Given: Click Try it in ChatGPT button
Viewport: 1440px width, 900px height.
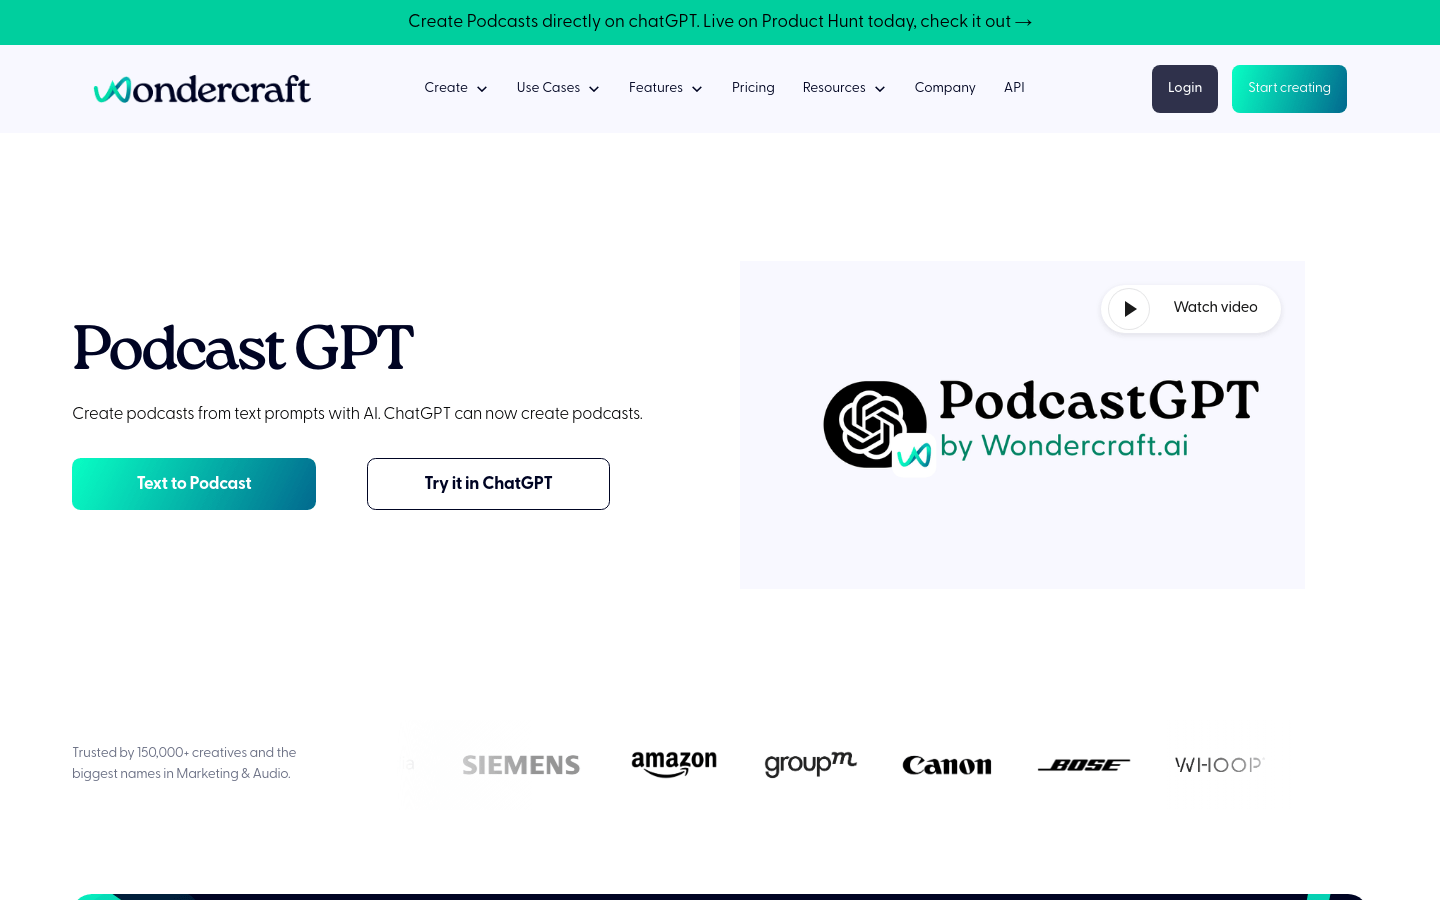Looking at the screenshot, I should [x=488, y=484].
